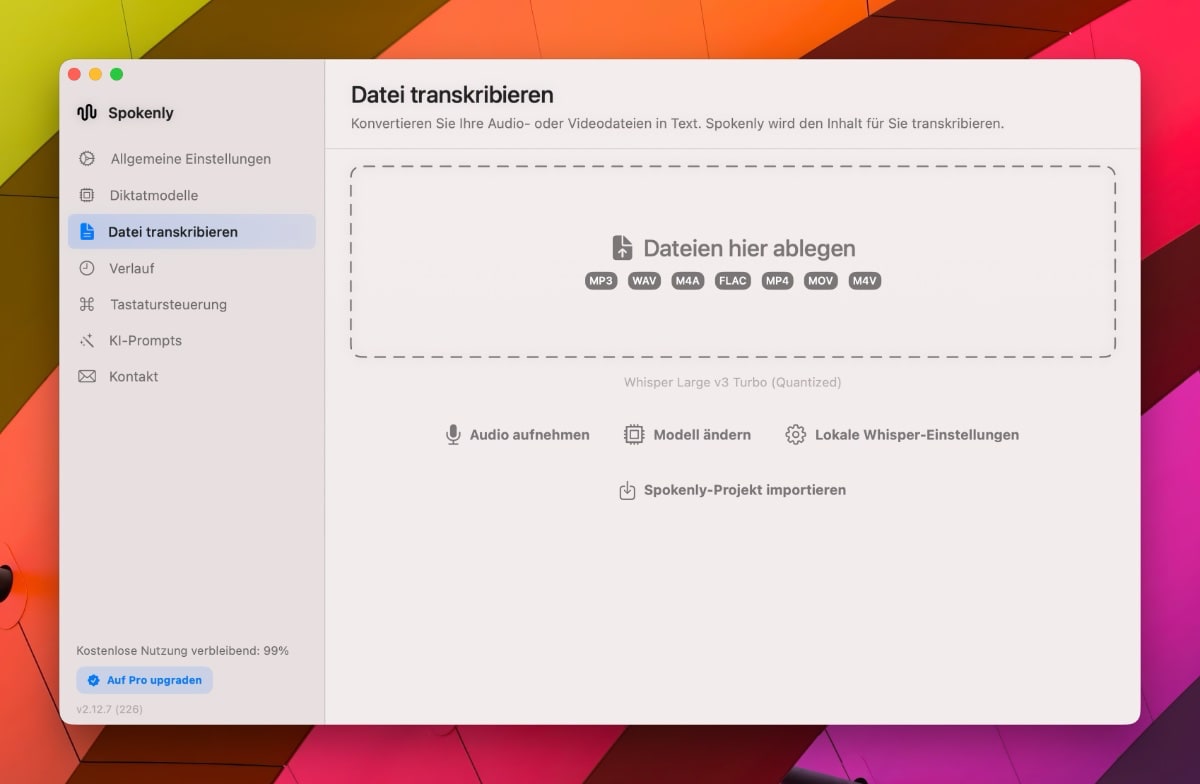
Task: Click the green full-screen window button
Action: (x=117, y=74)
